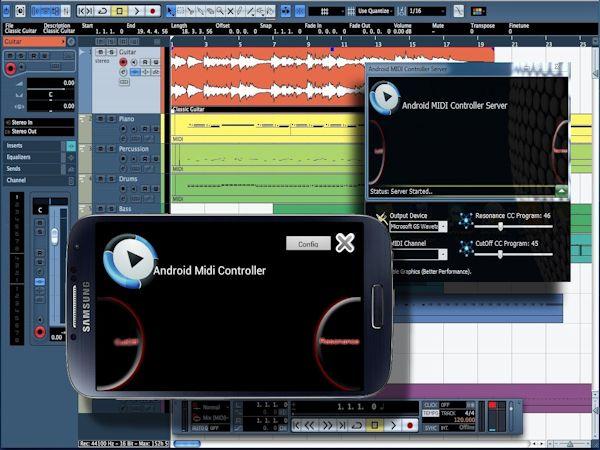The width and height of the screenshot is (600, 450).
Task: Open the Constrain Delay Compensation icon
Action: (x=20, y=11)
